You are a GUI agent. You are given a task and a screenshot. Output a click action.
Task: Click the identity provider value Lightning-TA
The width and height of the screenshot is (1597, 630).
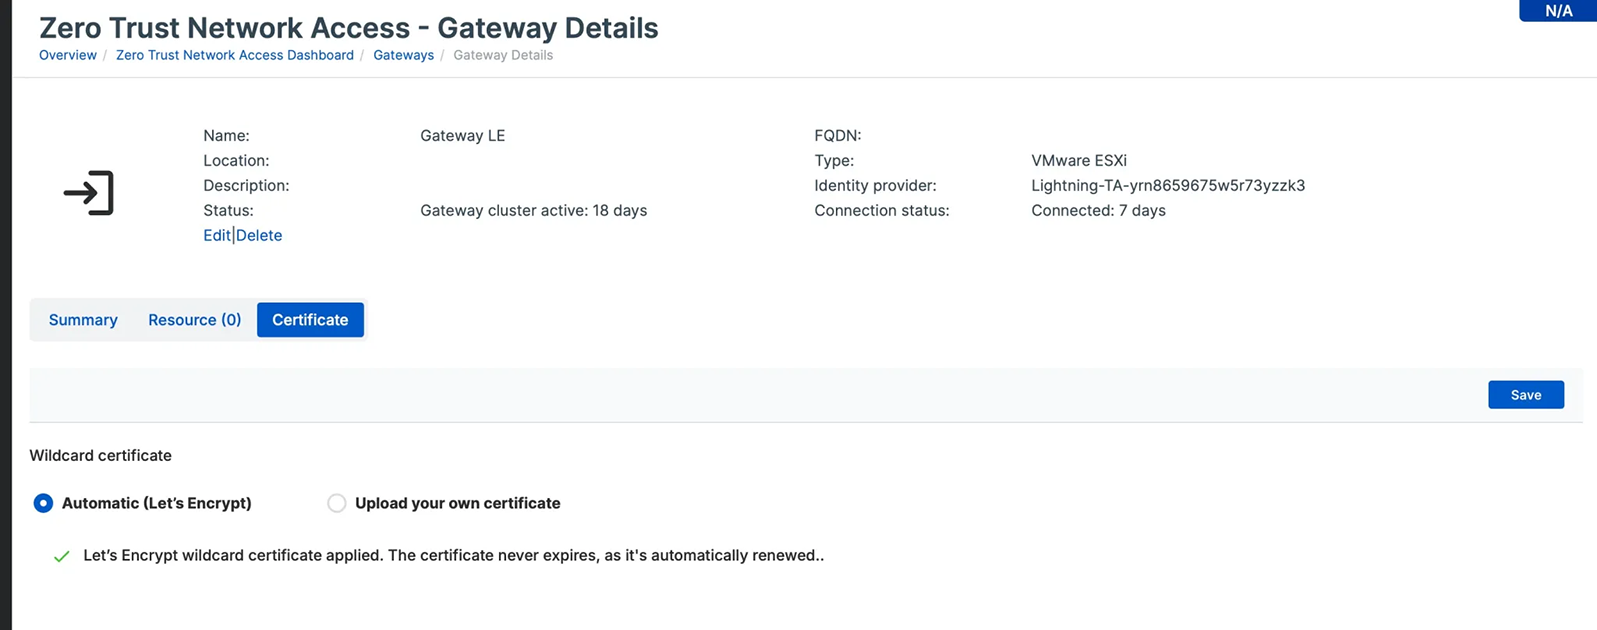coord(1167,185)
